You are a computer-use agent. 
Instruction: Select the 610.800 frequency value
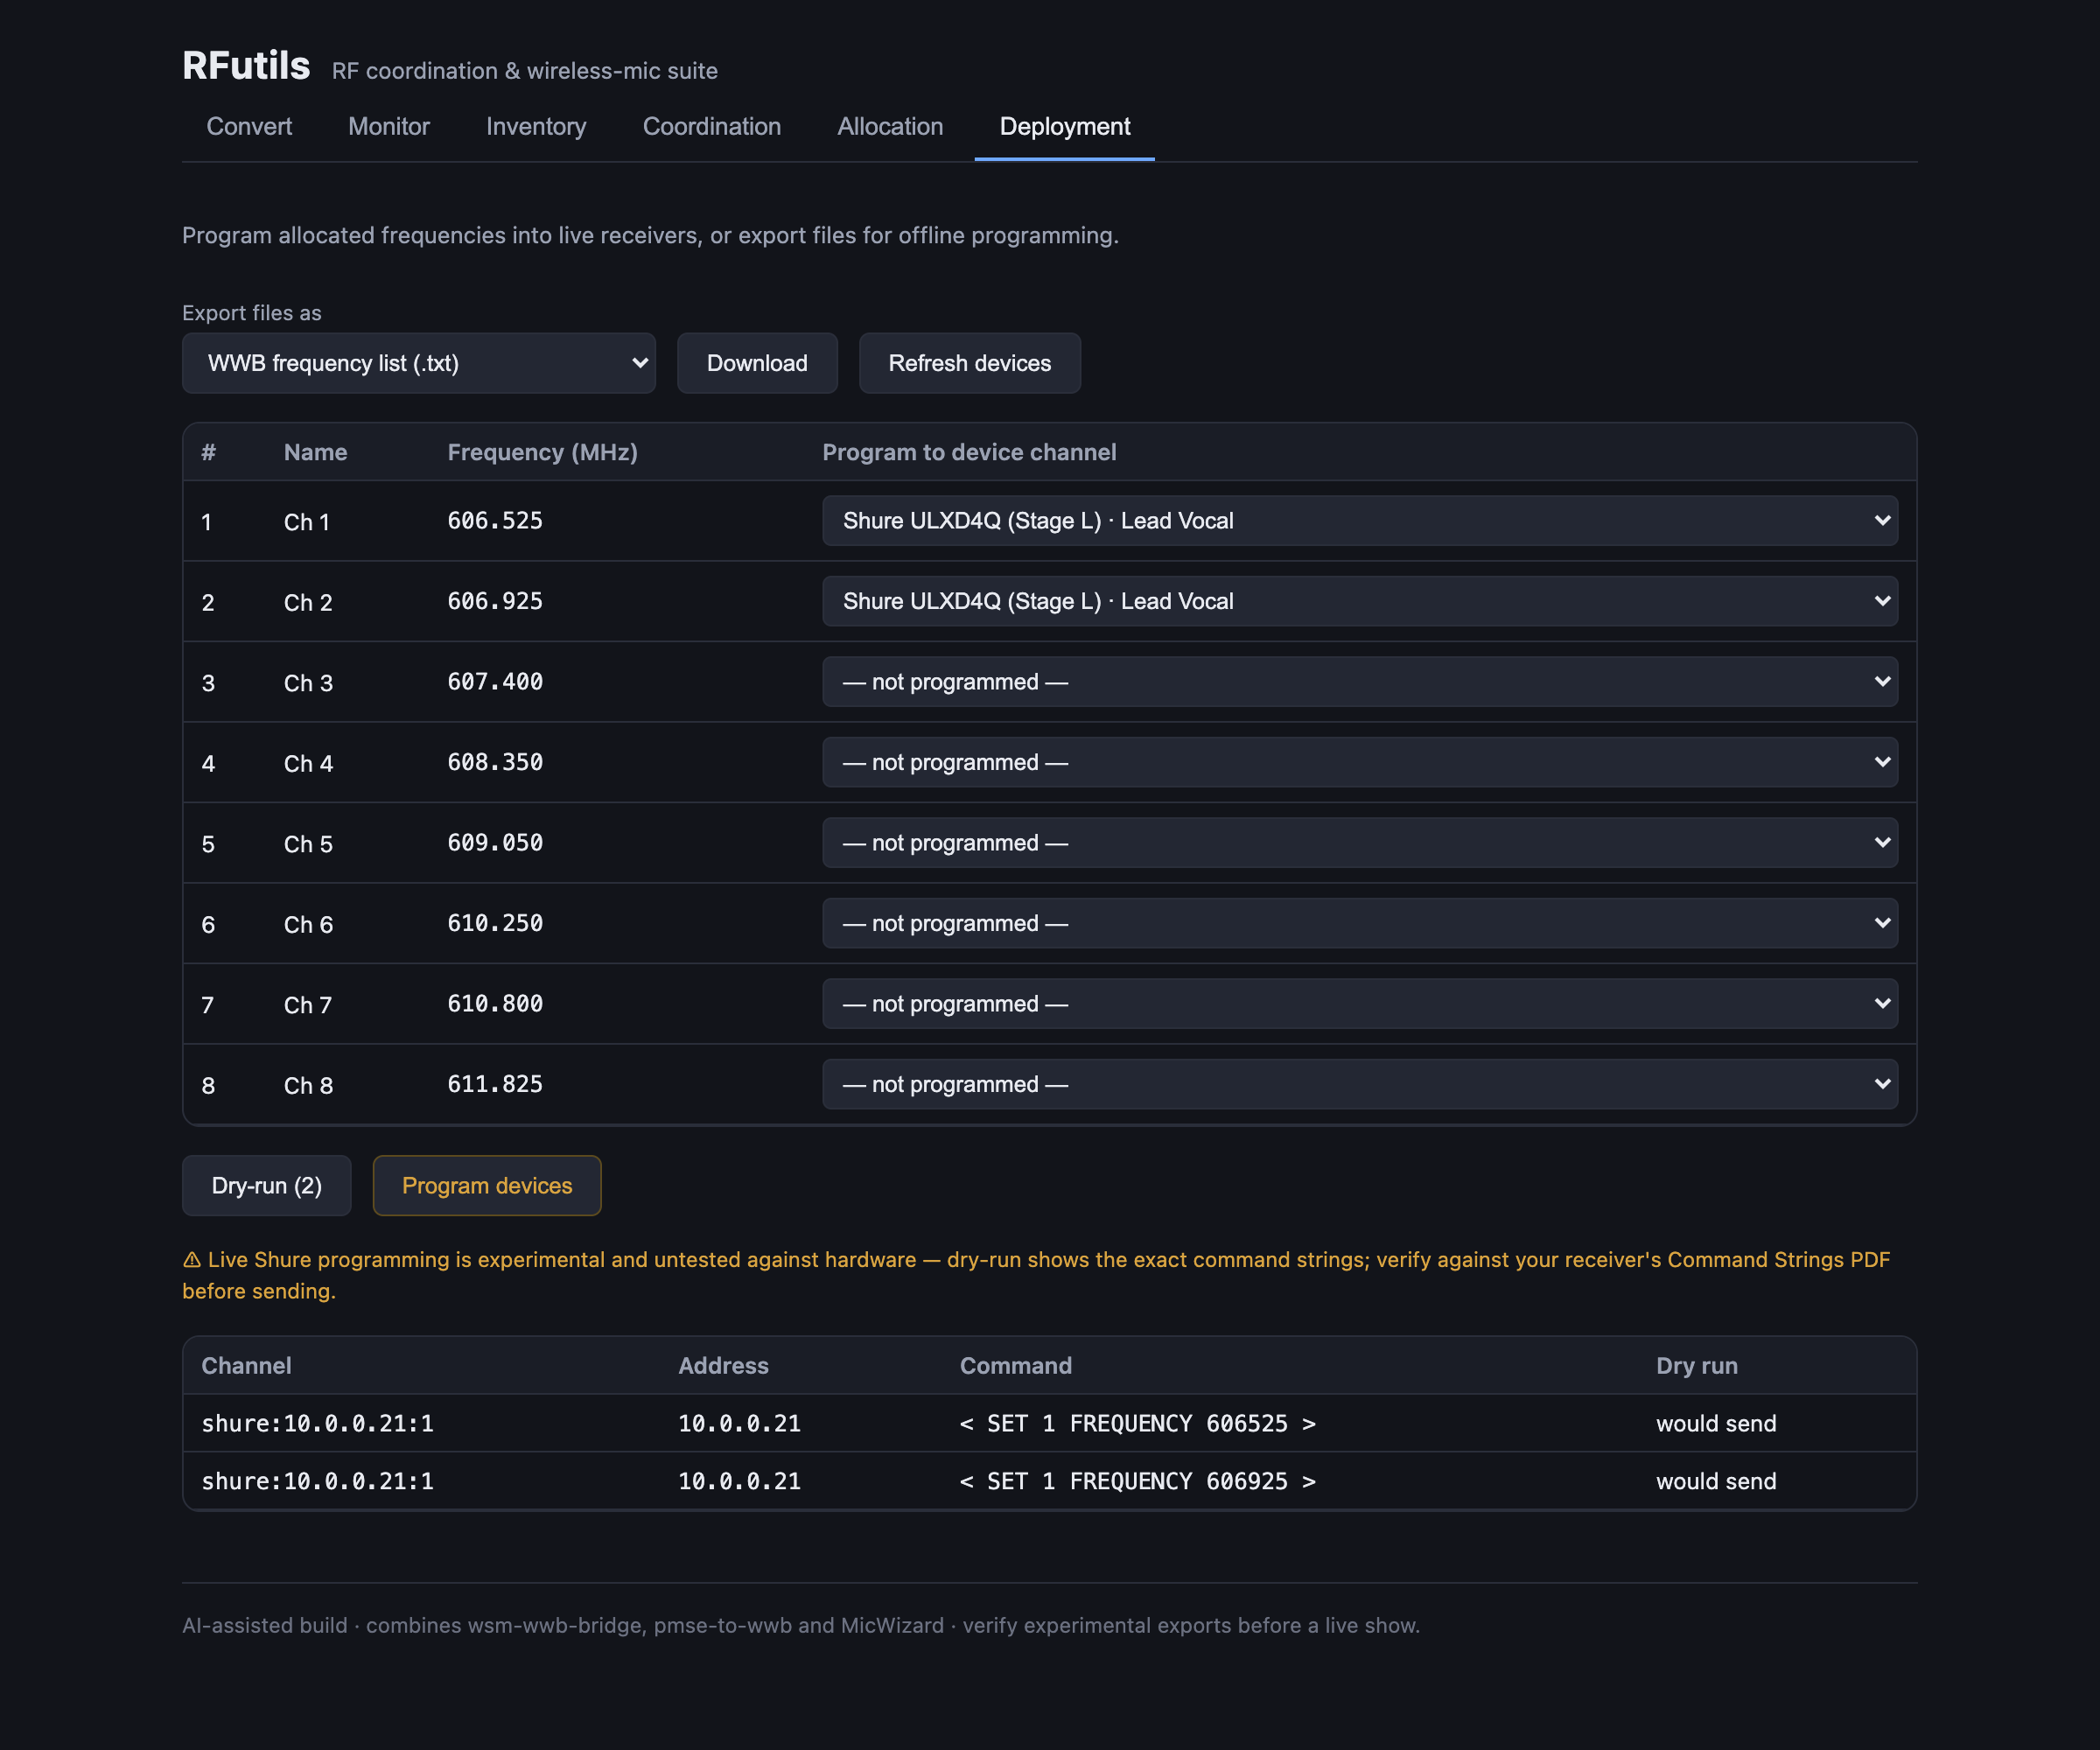[495, 1004]
